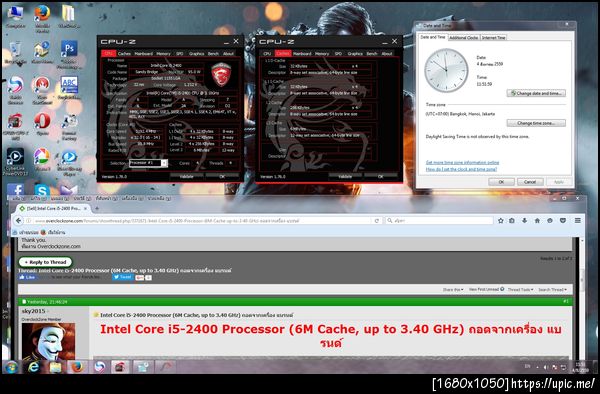600x394 pixels.
Task: Open the Recycle Bin desktop icon
Action: tap(15, 51)
